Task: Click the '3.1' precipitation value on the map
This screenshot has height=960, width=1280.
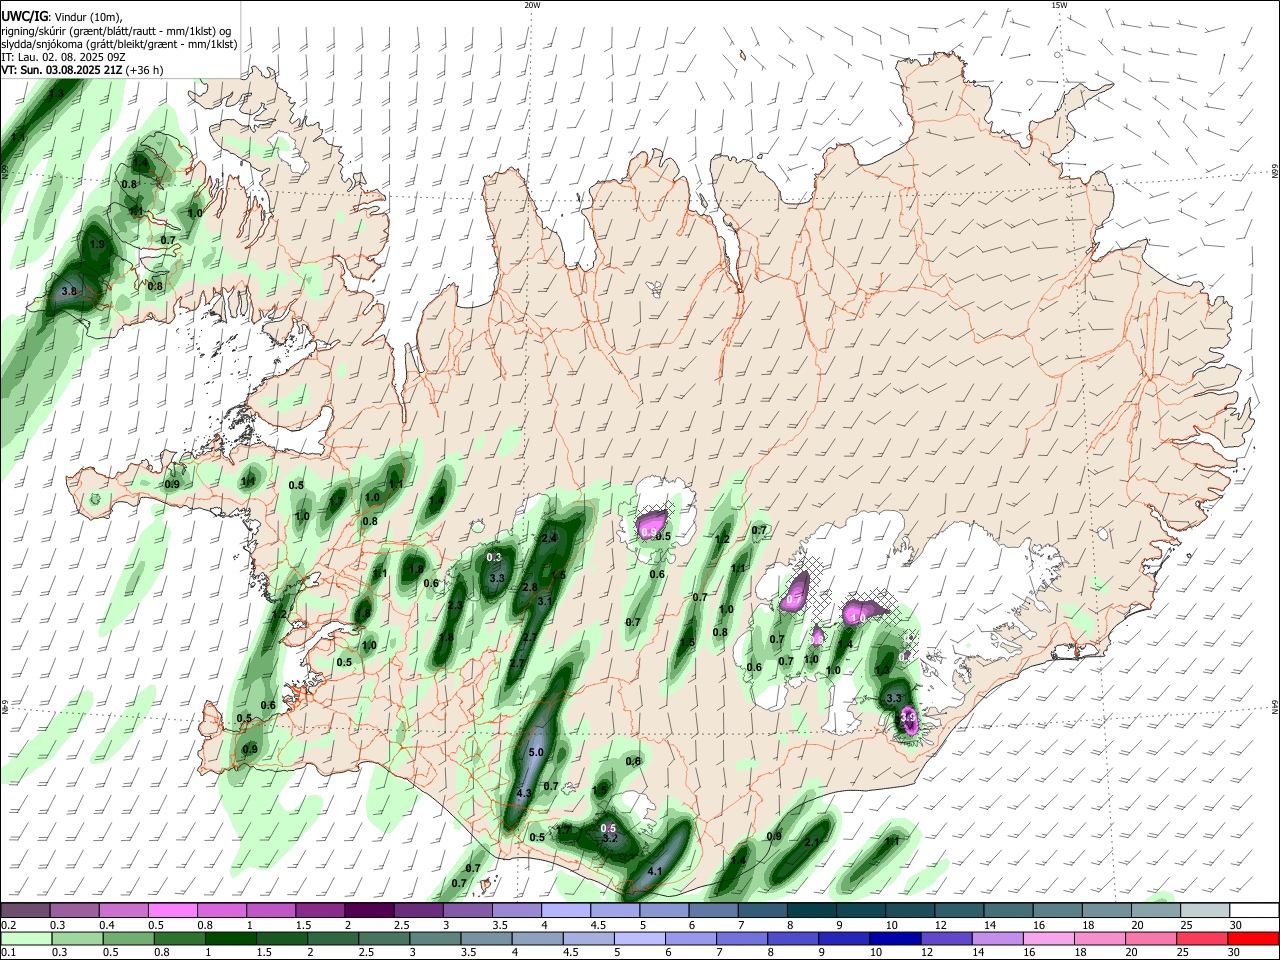Action: [x=545, y=601]
